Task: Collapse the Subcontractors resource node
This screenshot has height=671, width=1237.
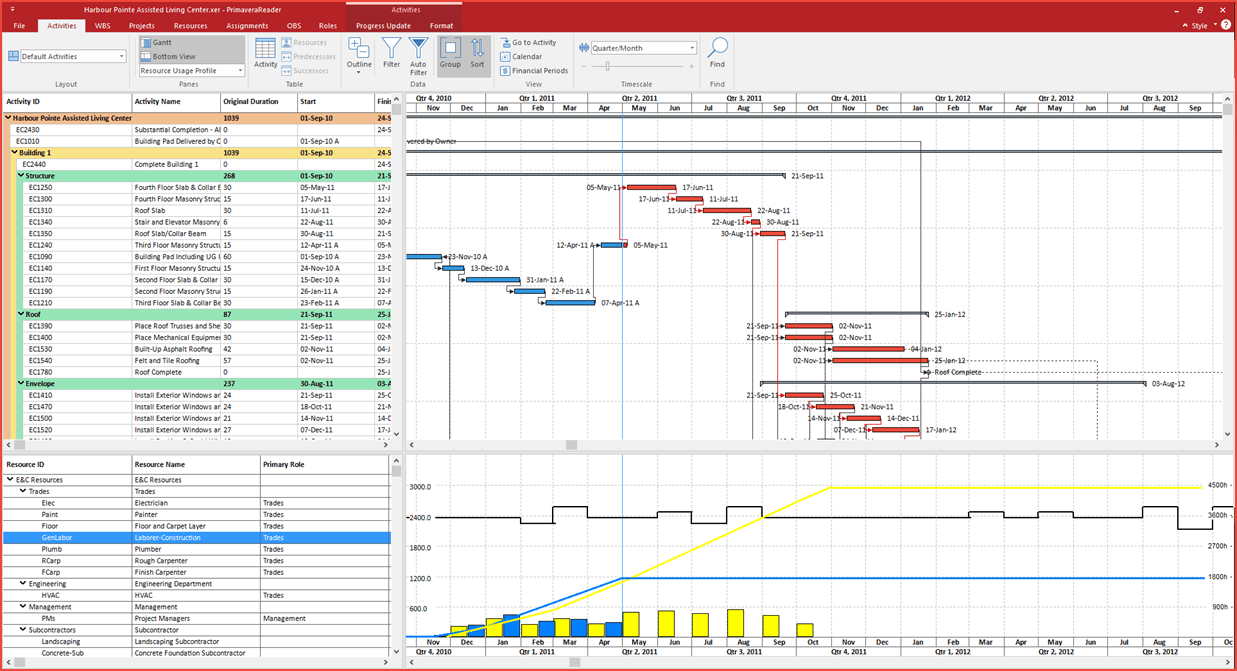Action: tap(22, 630)
